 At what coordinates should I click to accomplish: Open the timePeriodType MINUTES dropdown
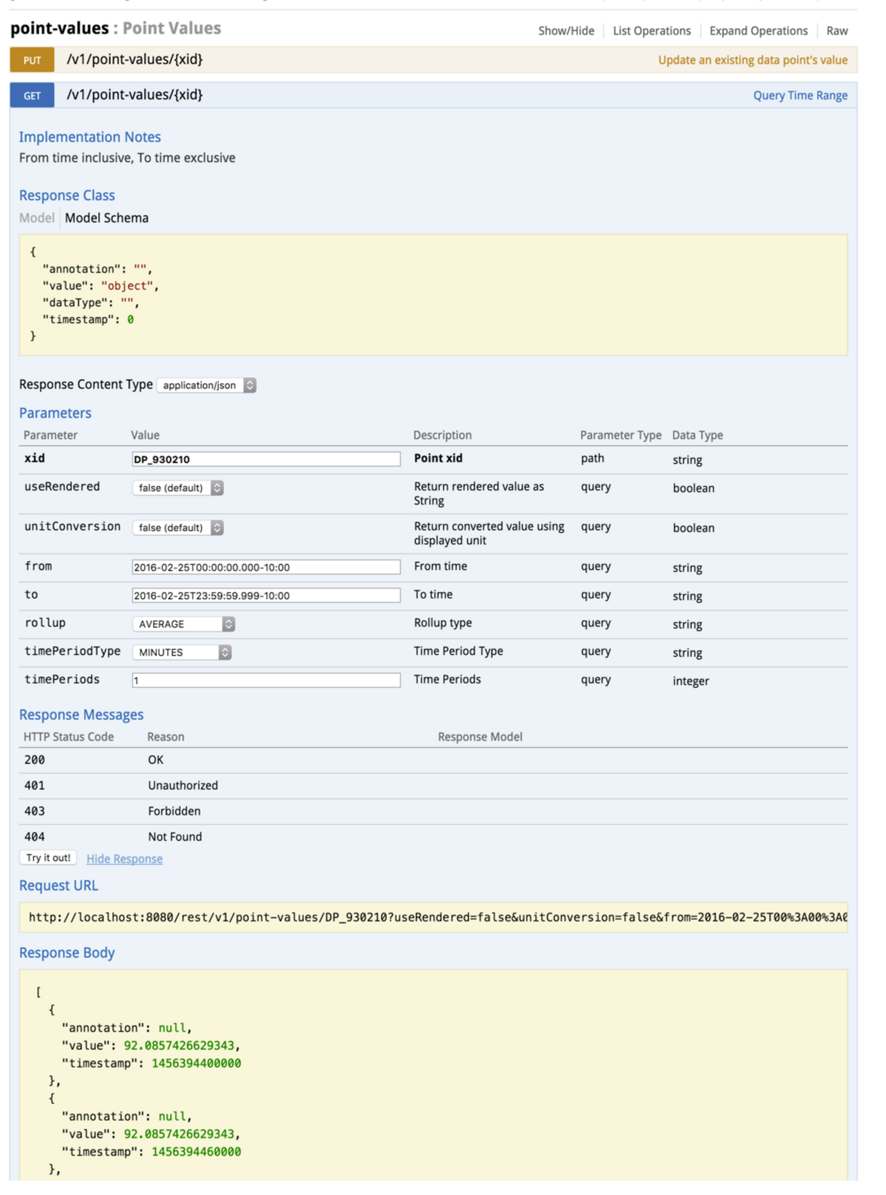pos(181,652)
